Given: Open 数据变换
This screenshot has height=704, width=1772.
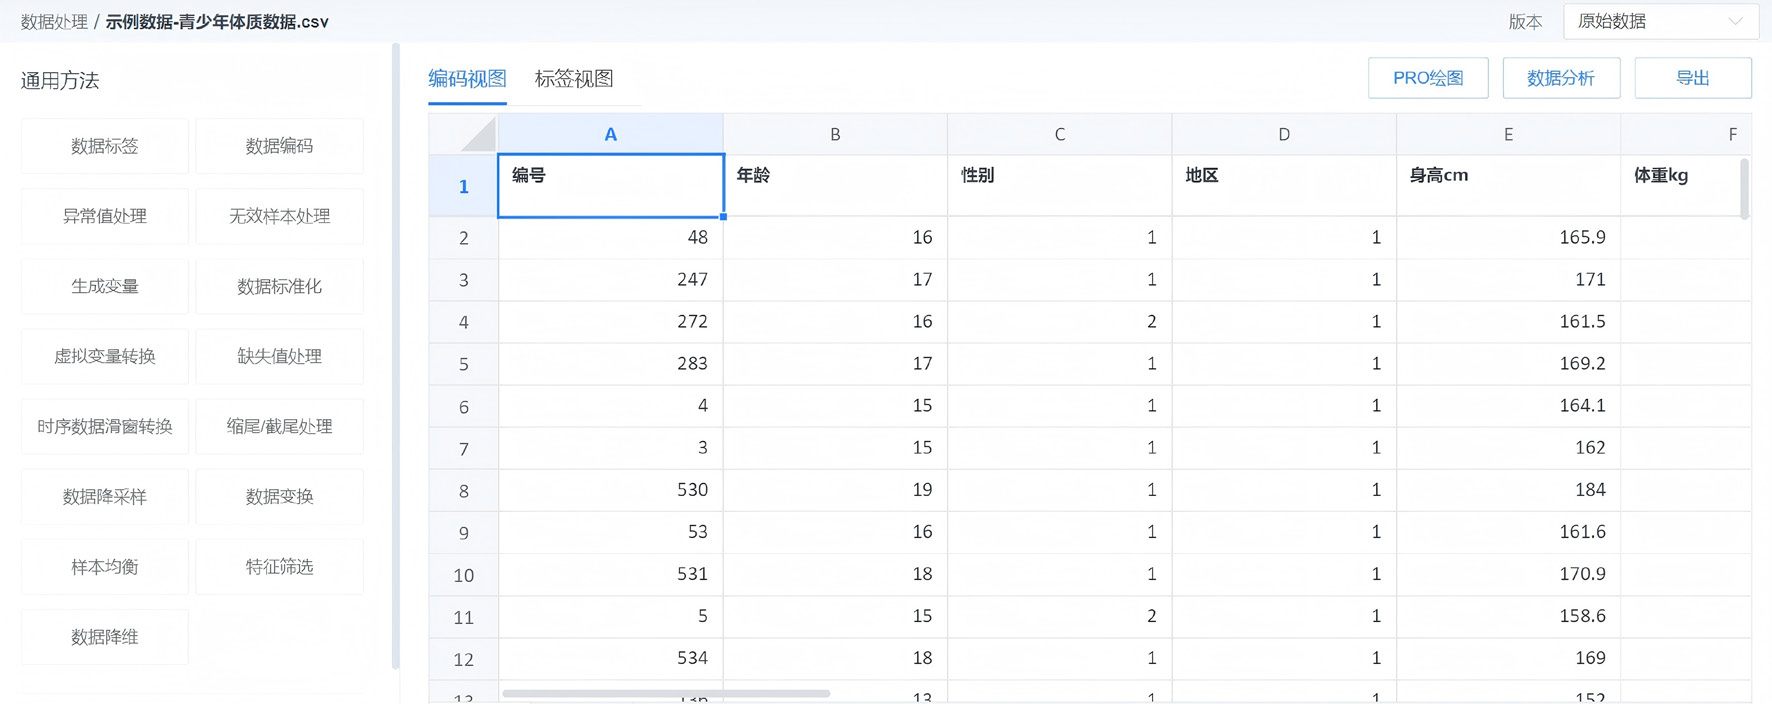Looking at the screenshot, I should click(280, 497).
